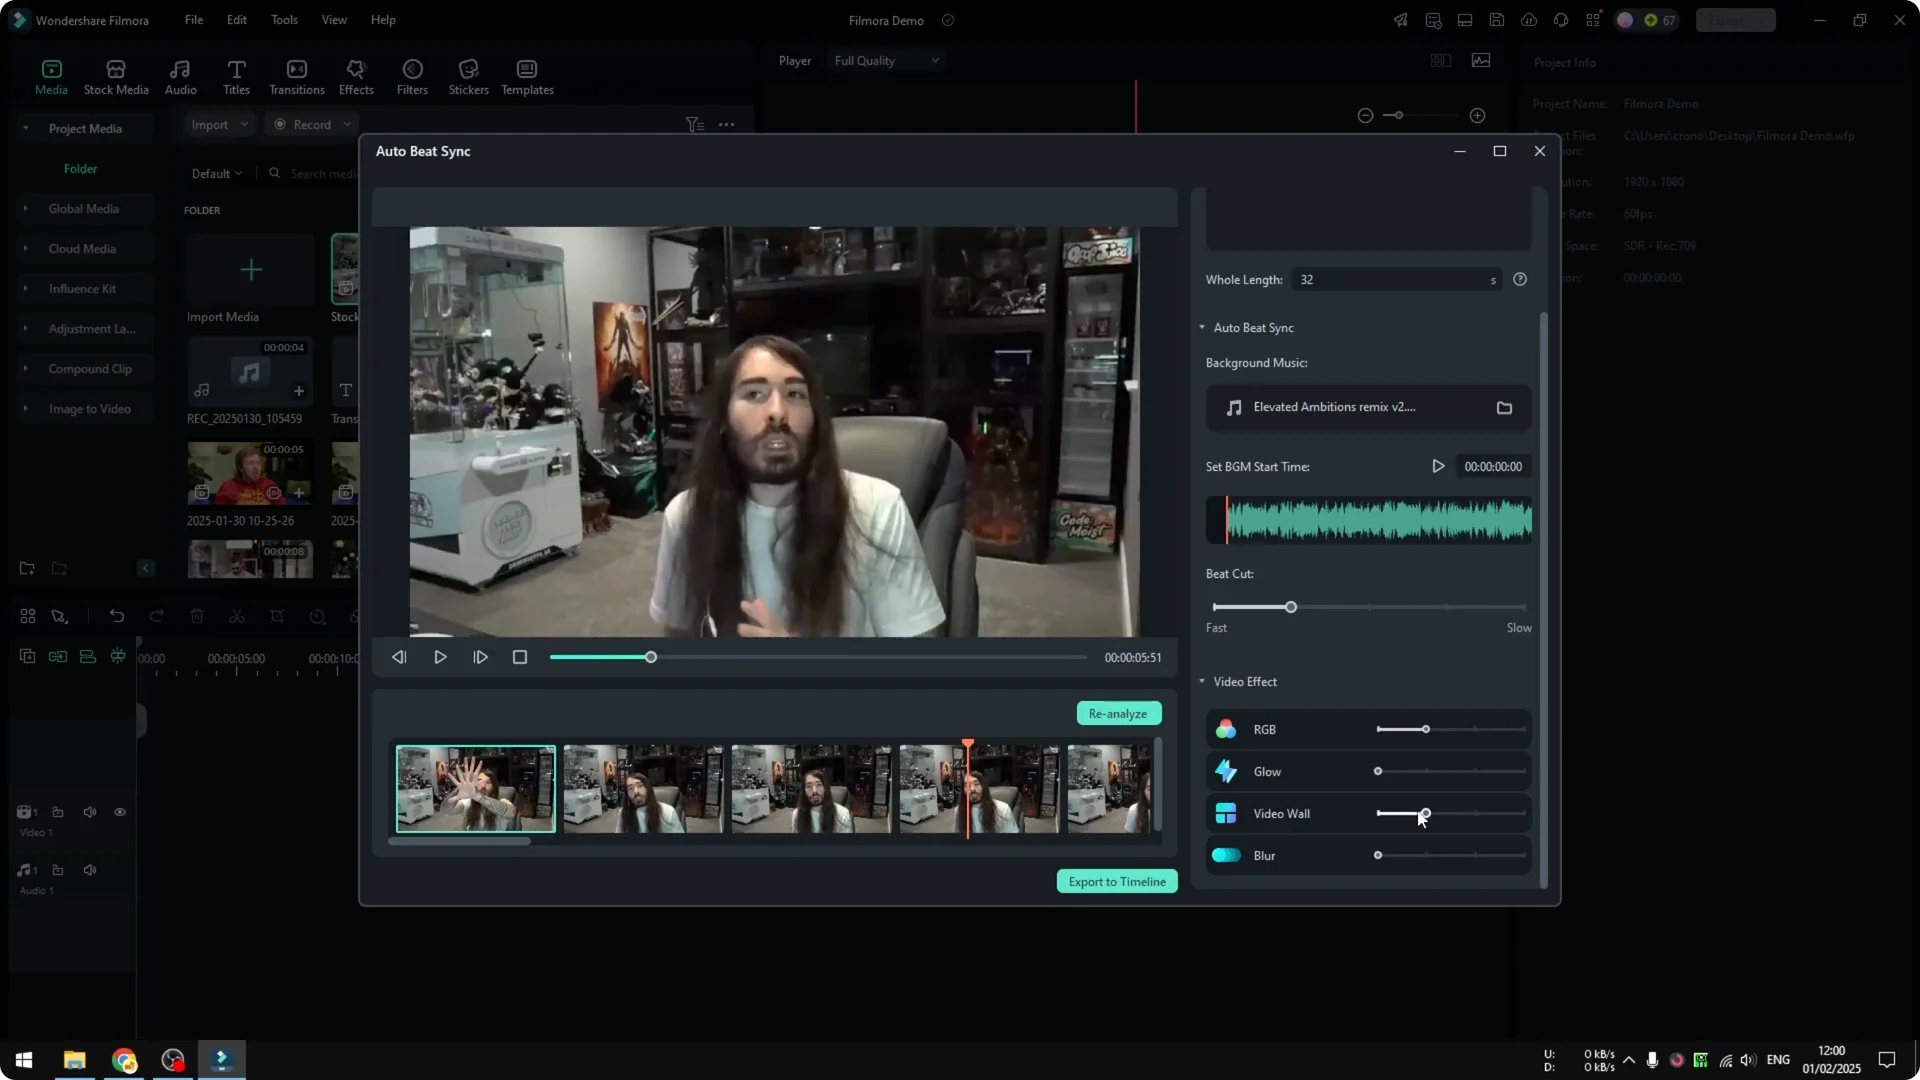1920x1080 pixels.
Task: Open the Tools menu
Action: click(283, 20)
